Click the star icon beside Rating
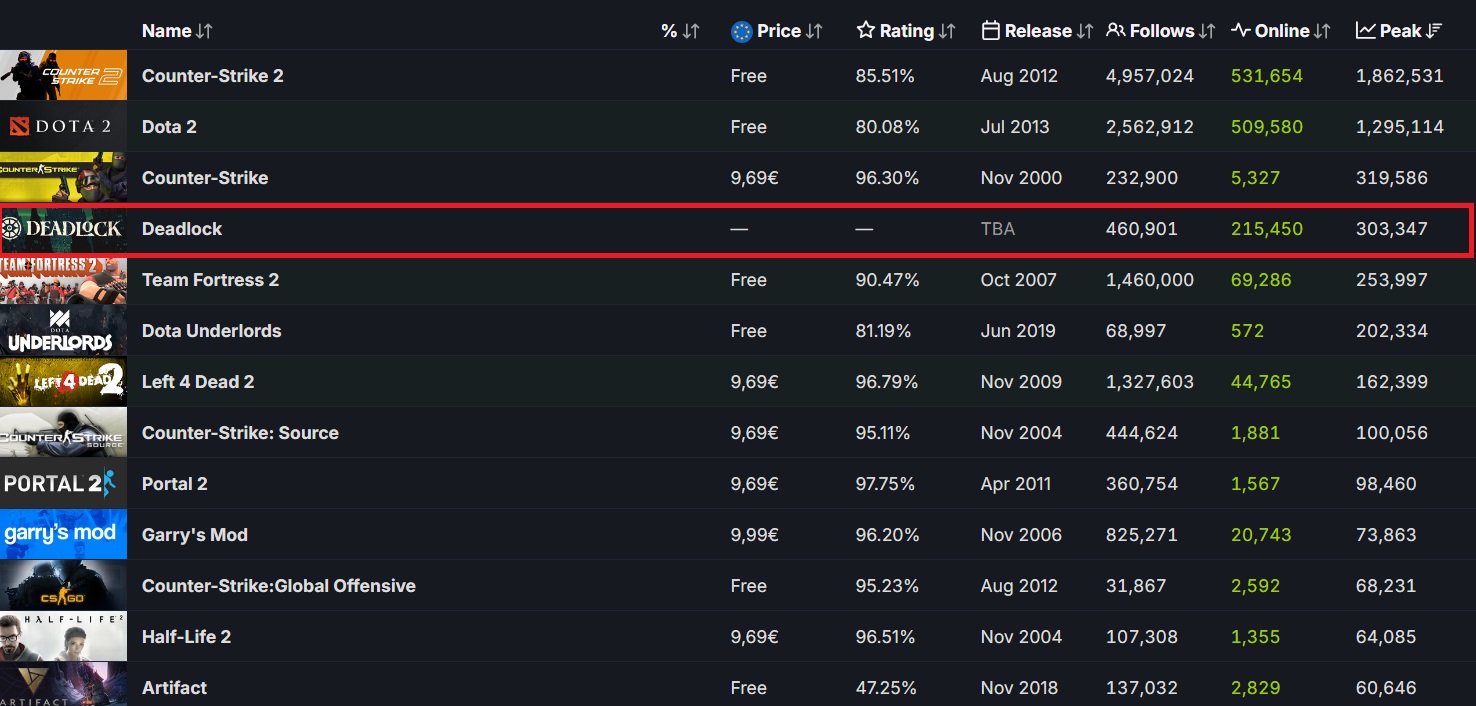The image size is (1476, 706). point(866,31)
